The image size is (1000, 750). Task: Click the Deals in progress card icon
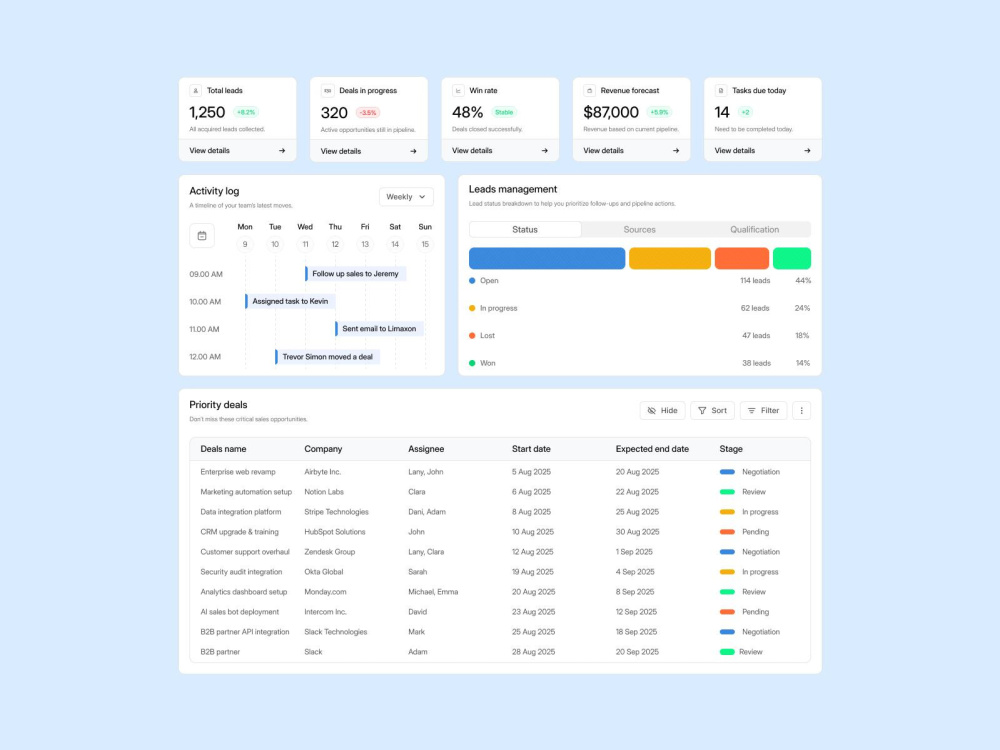coord(327,91)
